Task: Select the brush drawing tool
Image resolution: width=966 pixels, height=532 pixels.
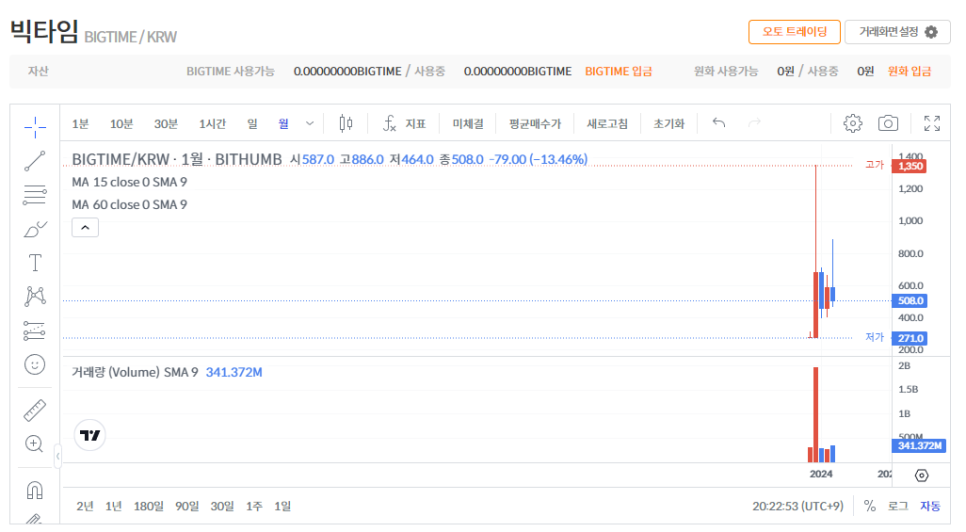Action: (35, 229)
